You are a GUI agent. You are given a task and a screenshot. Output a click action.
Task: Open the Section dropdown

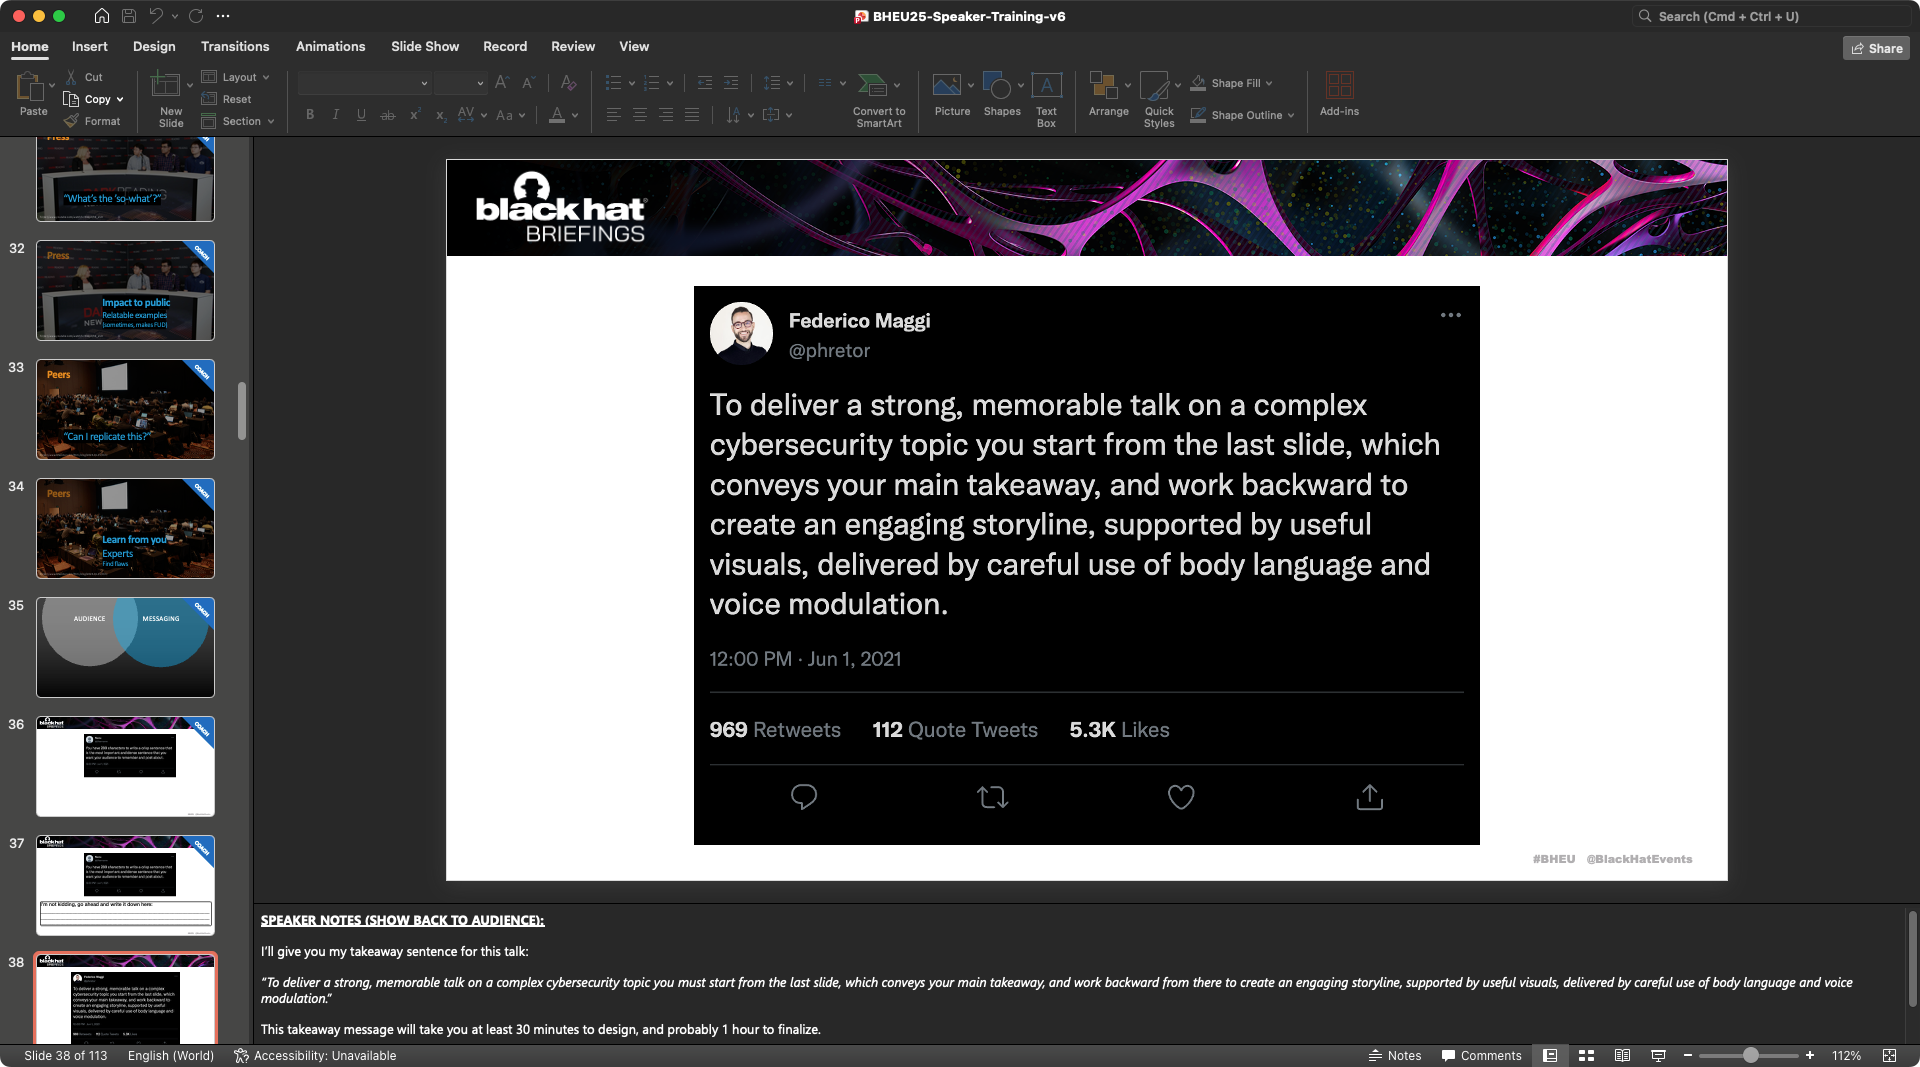click(239, 121)
